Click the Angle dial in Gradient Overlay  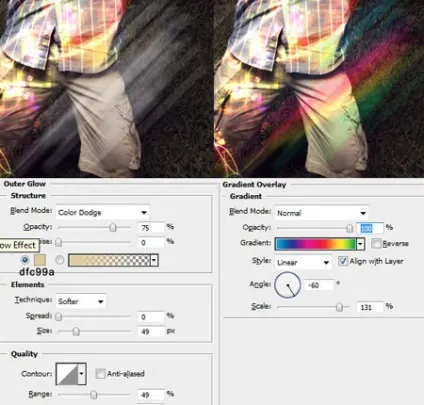pyautogui.click(x=287, y=285)
